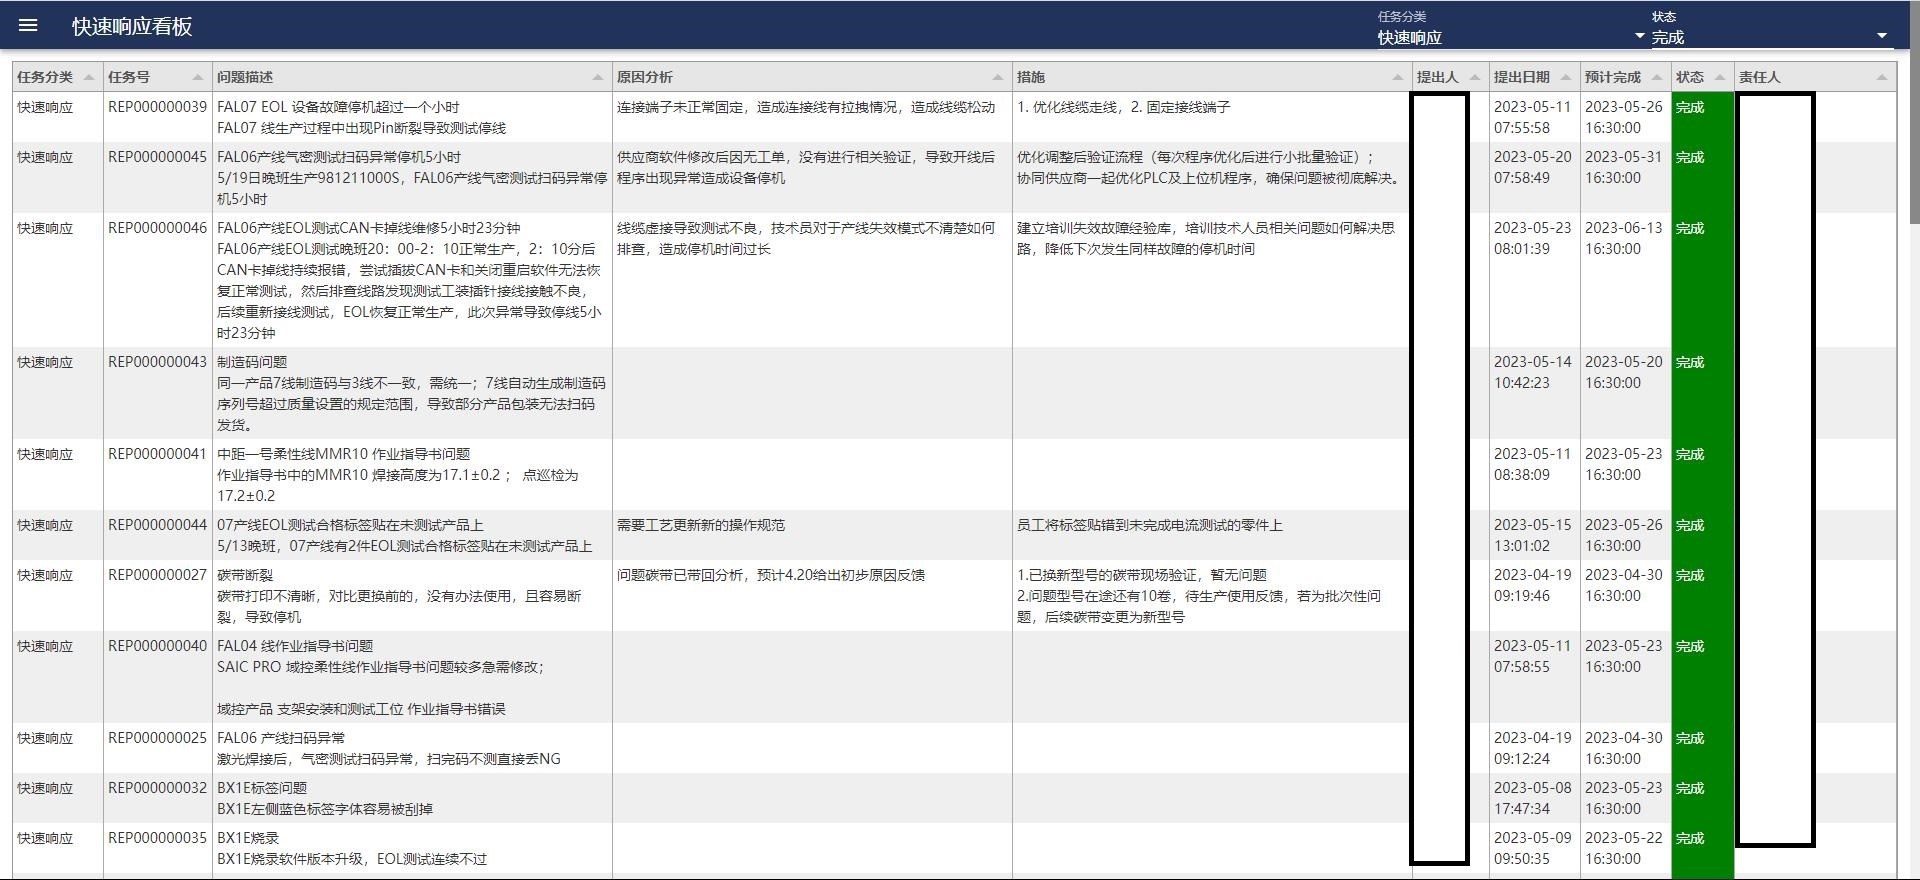Select task number REP000000045
The height and width of the screenshot is (880, 1920).
[157, 157]
